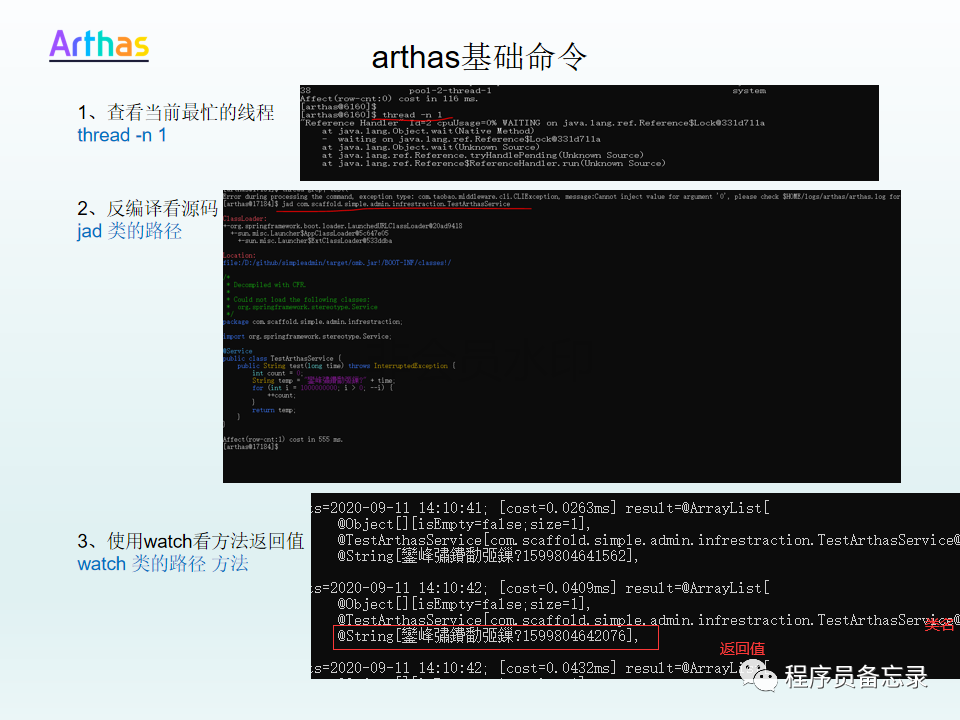Click the watch result line with 'cost=0.0409ms'

(541, 588)
